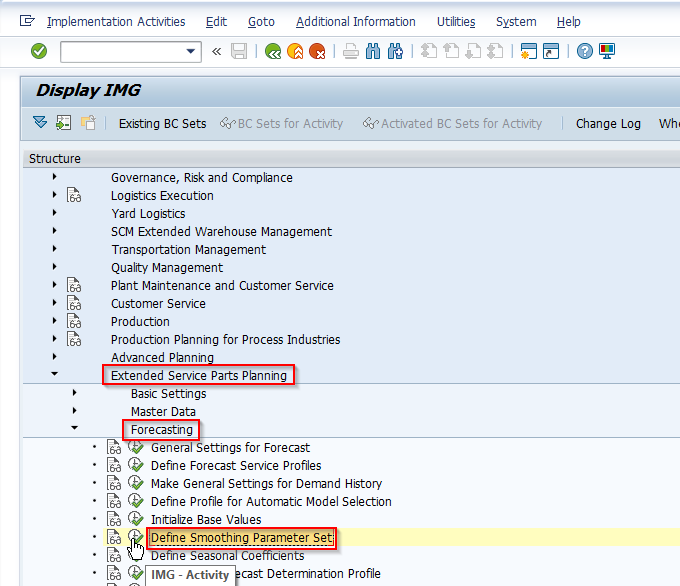Image resolution: width=680 pixels, height=586 pixels.
Task: Click the Structure column header
Action: tap(55, 159)
